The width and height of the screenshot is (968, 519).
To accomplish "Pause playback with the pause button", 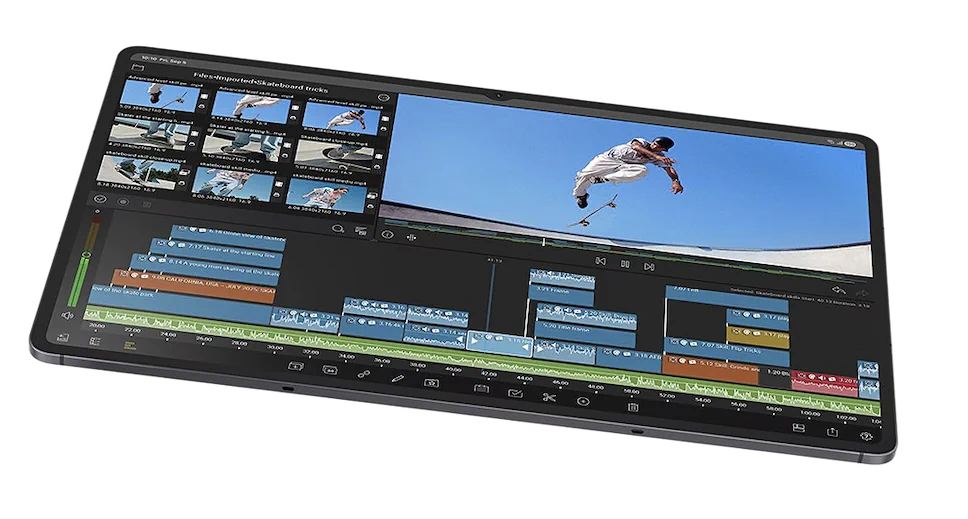I will pos(625,264).
